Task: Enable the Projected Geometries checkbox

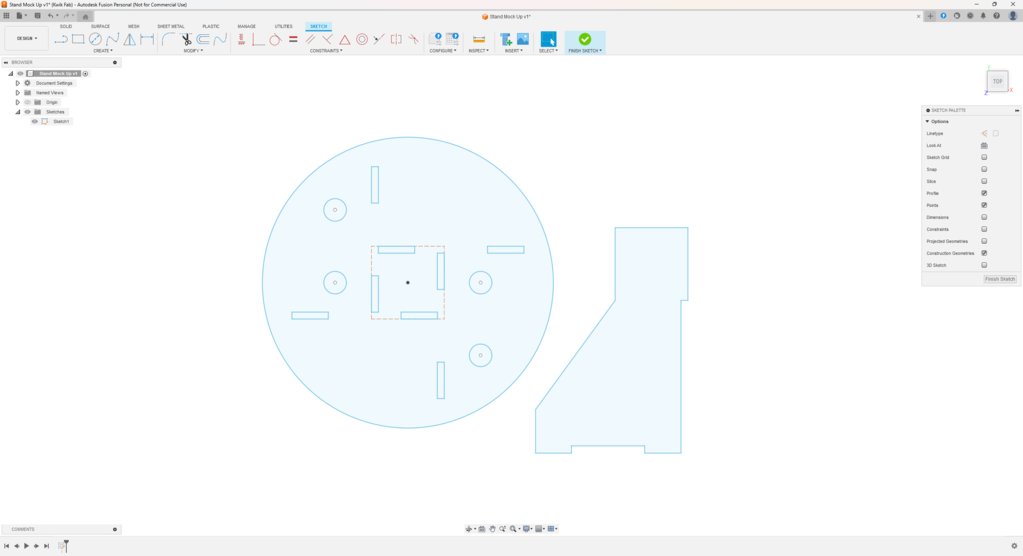Action: pyautogui.click(x=984, y=241)
